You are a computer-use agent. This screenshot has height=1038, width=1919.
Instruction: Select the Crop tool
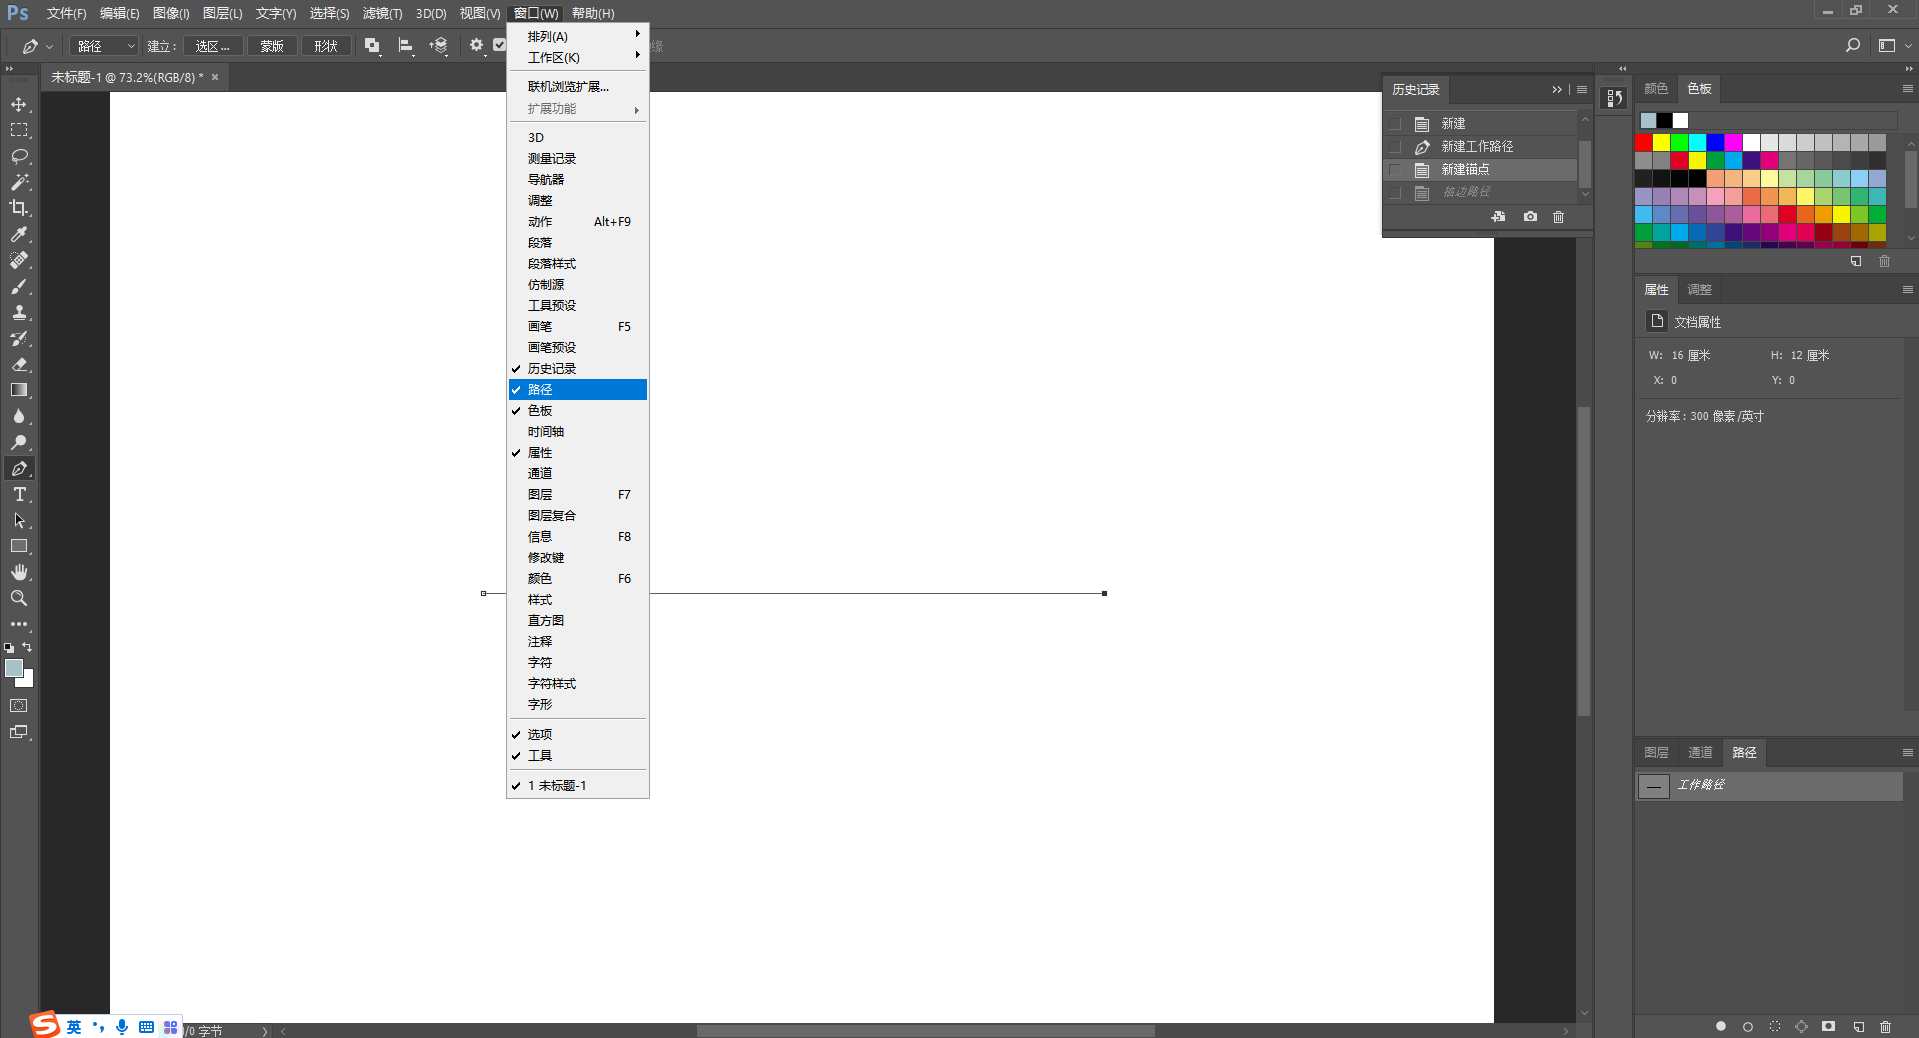click(19, 208)
